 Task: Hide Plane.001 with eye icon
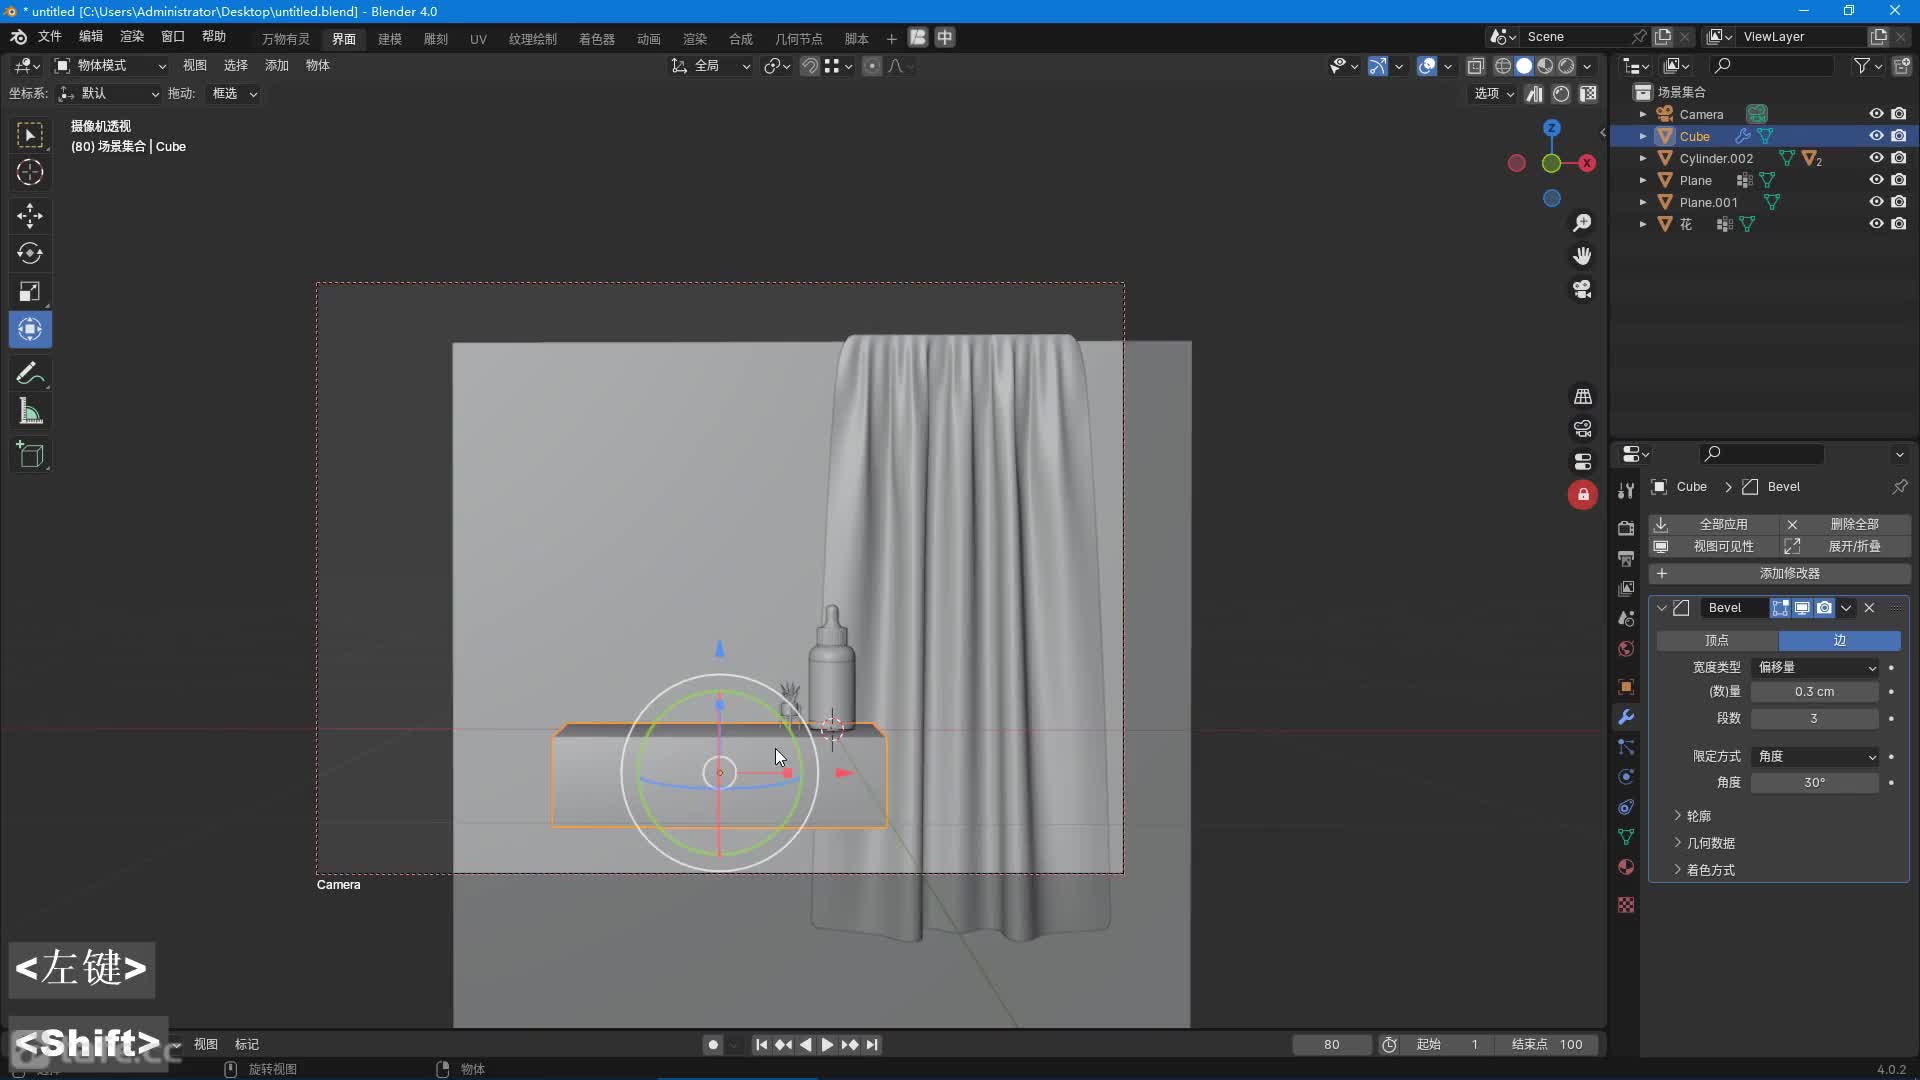pos(1876,202)
